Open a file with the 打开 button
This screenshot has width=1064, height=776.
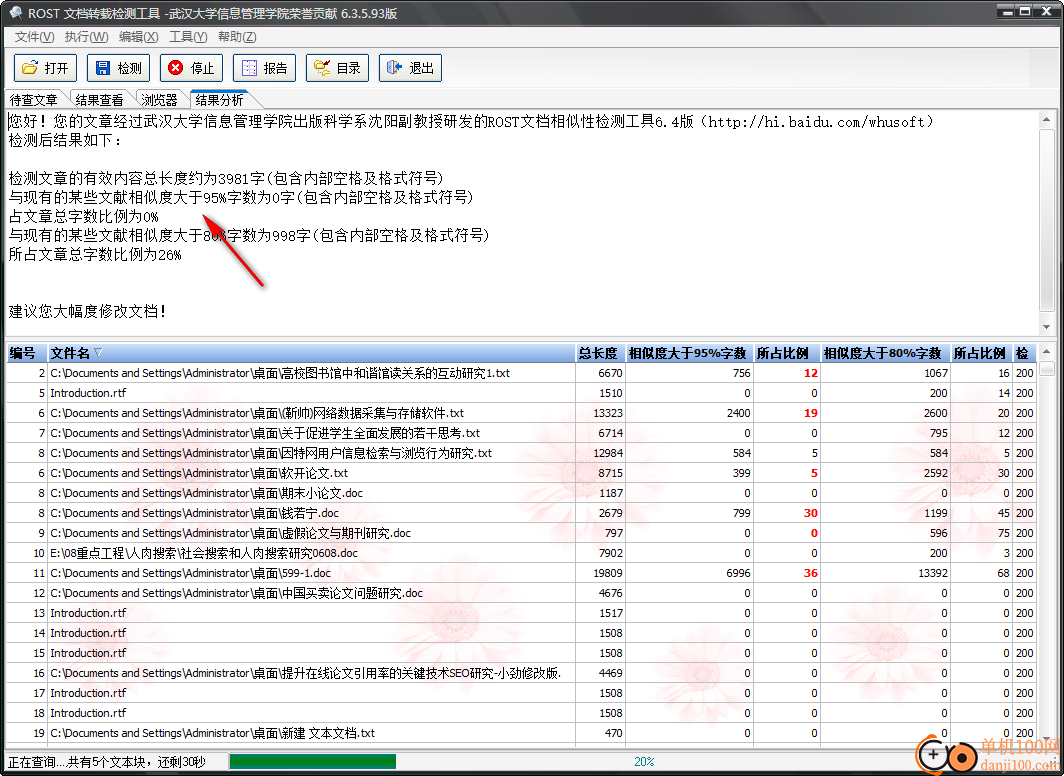(x=45, y=68)
